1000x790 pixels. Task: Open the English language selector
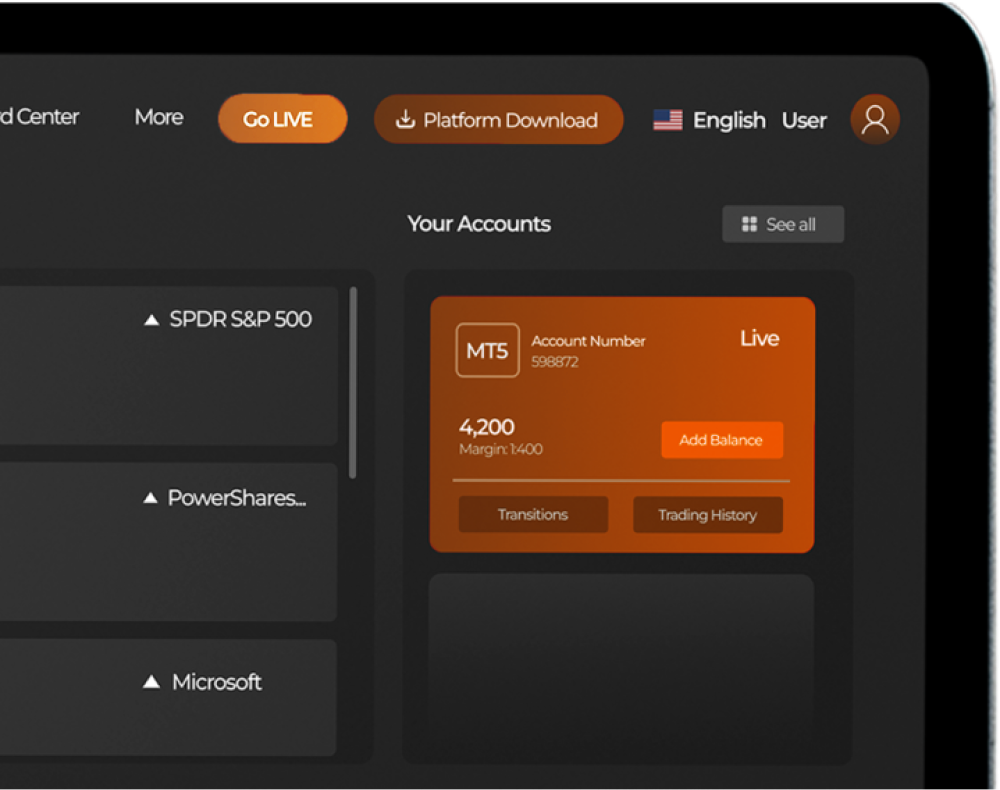coord(729,120)
